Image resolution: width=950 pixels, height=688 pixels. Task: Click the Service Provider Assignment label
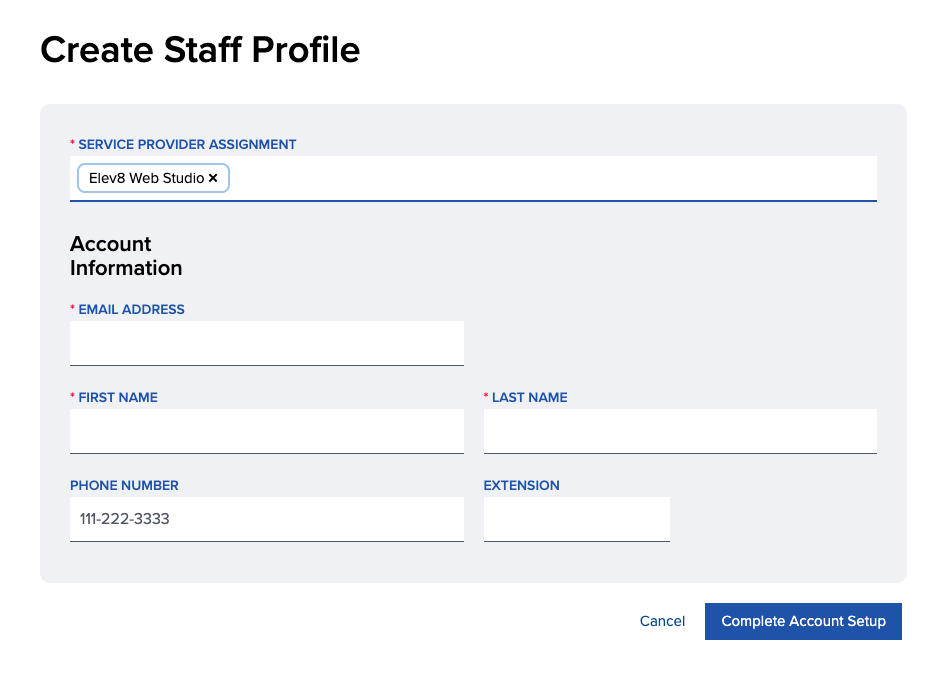(187, 145)
